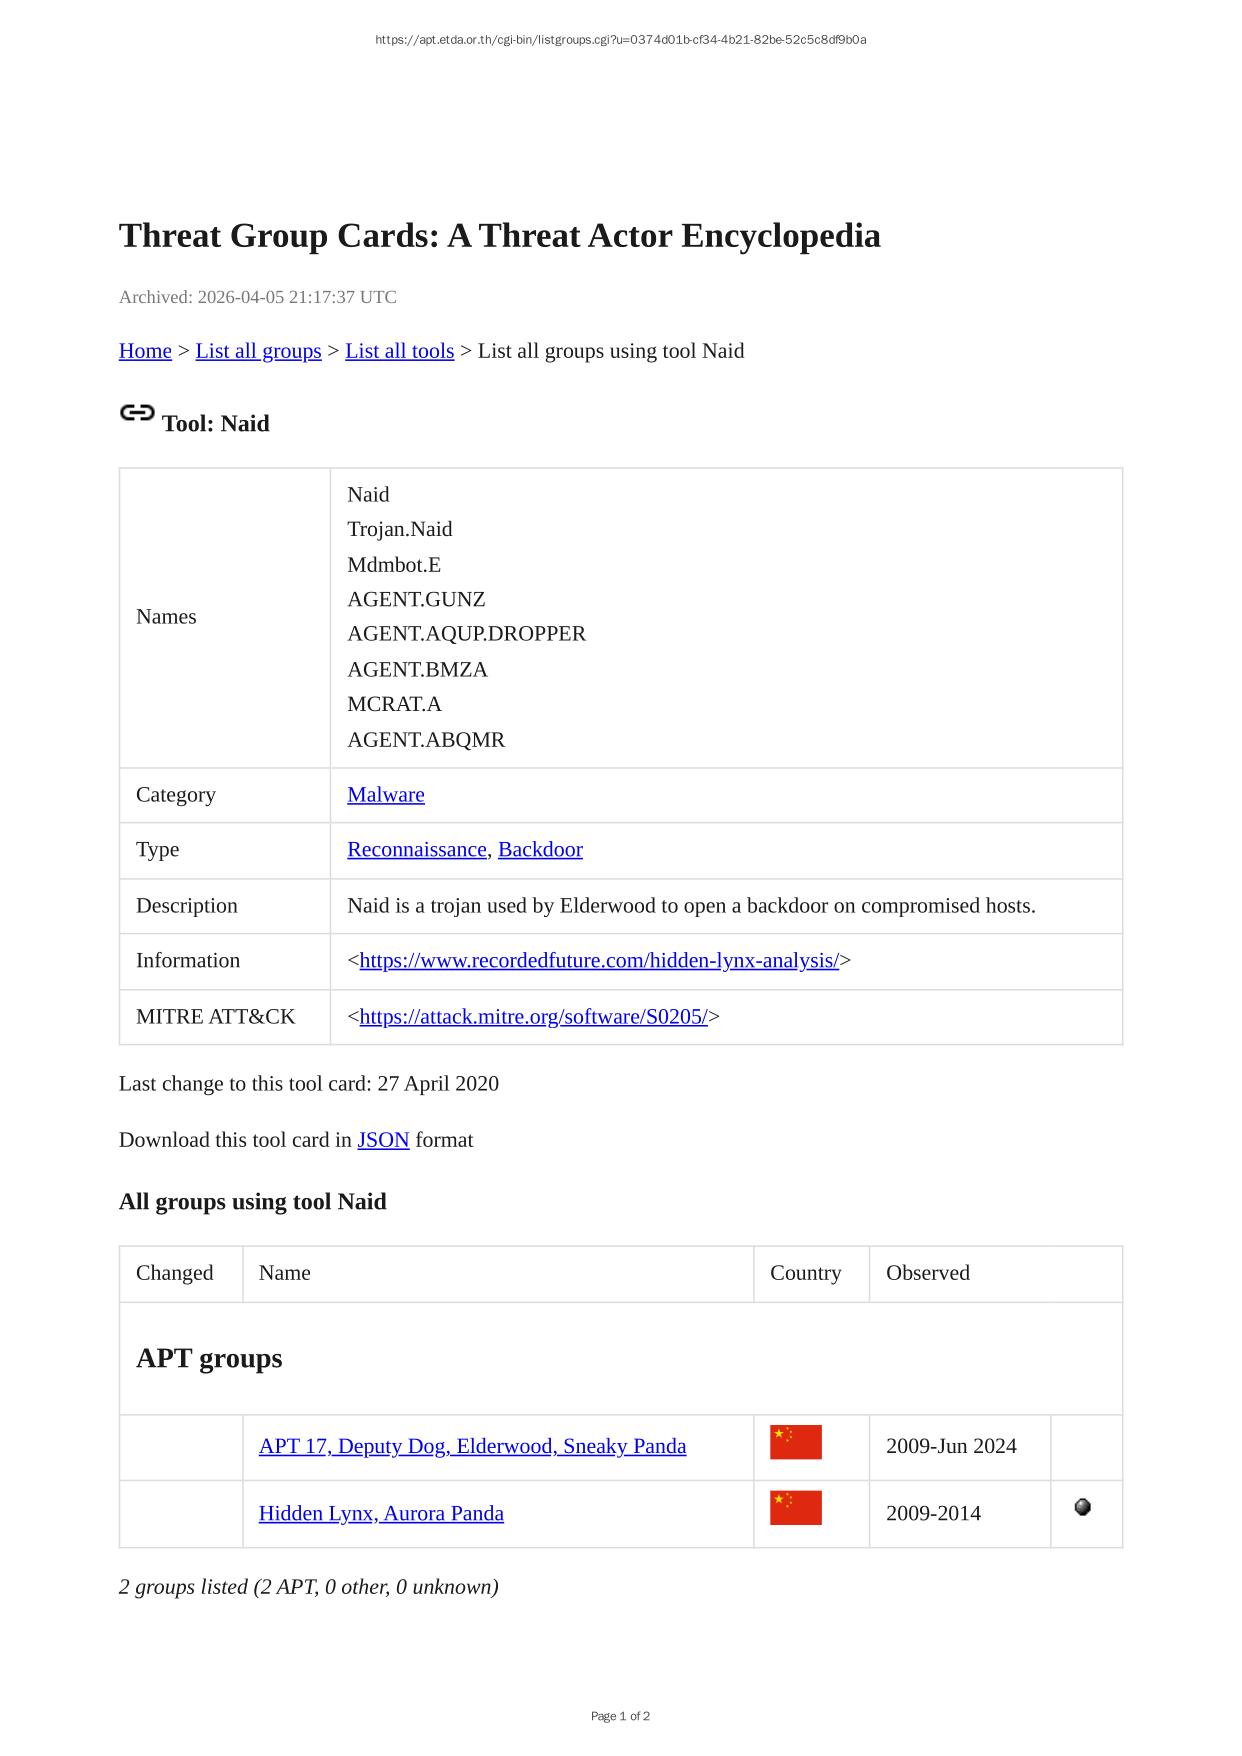Click the dark sphere icon in Hidden Lynx row

point(1082,1507)
